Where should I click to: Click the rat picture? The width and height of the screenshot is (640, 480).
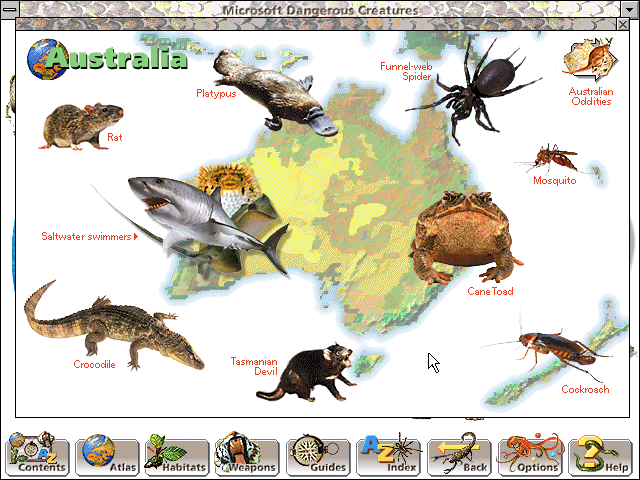click(x=80, y=126)
